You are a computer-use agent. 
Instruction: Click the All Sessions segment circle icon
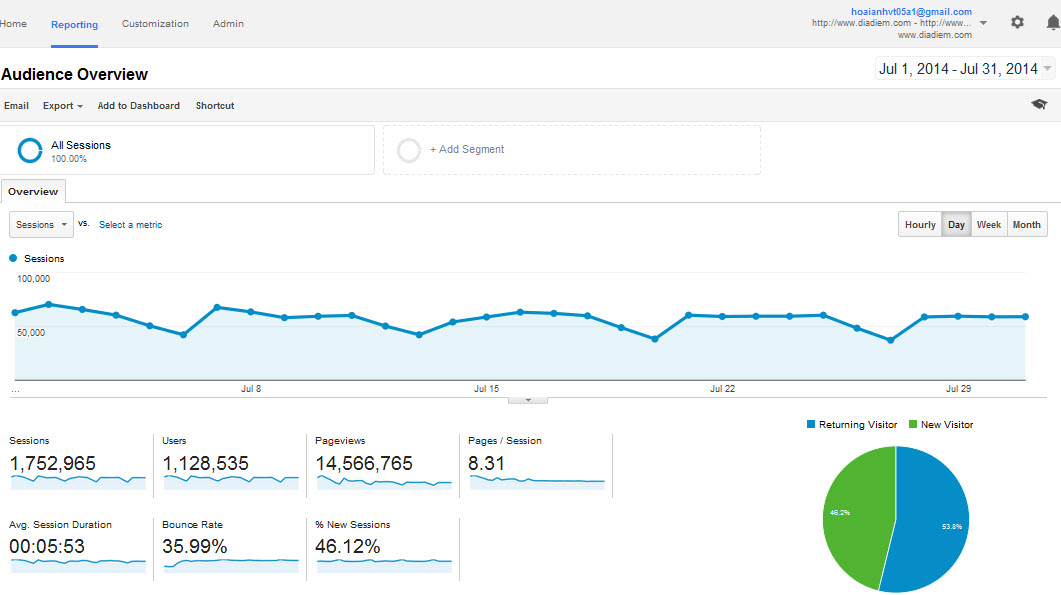(x=29, y=150)
